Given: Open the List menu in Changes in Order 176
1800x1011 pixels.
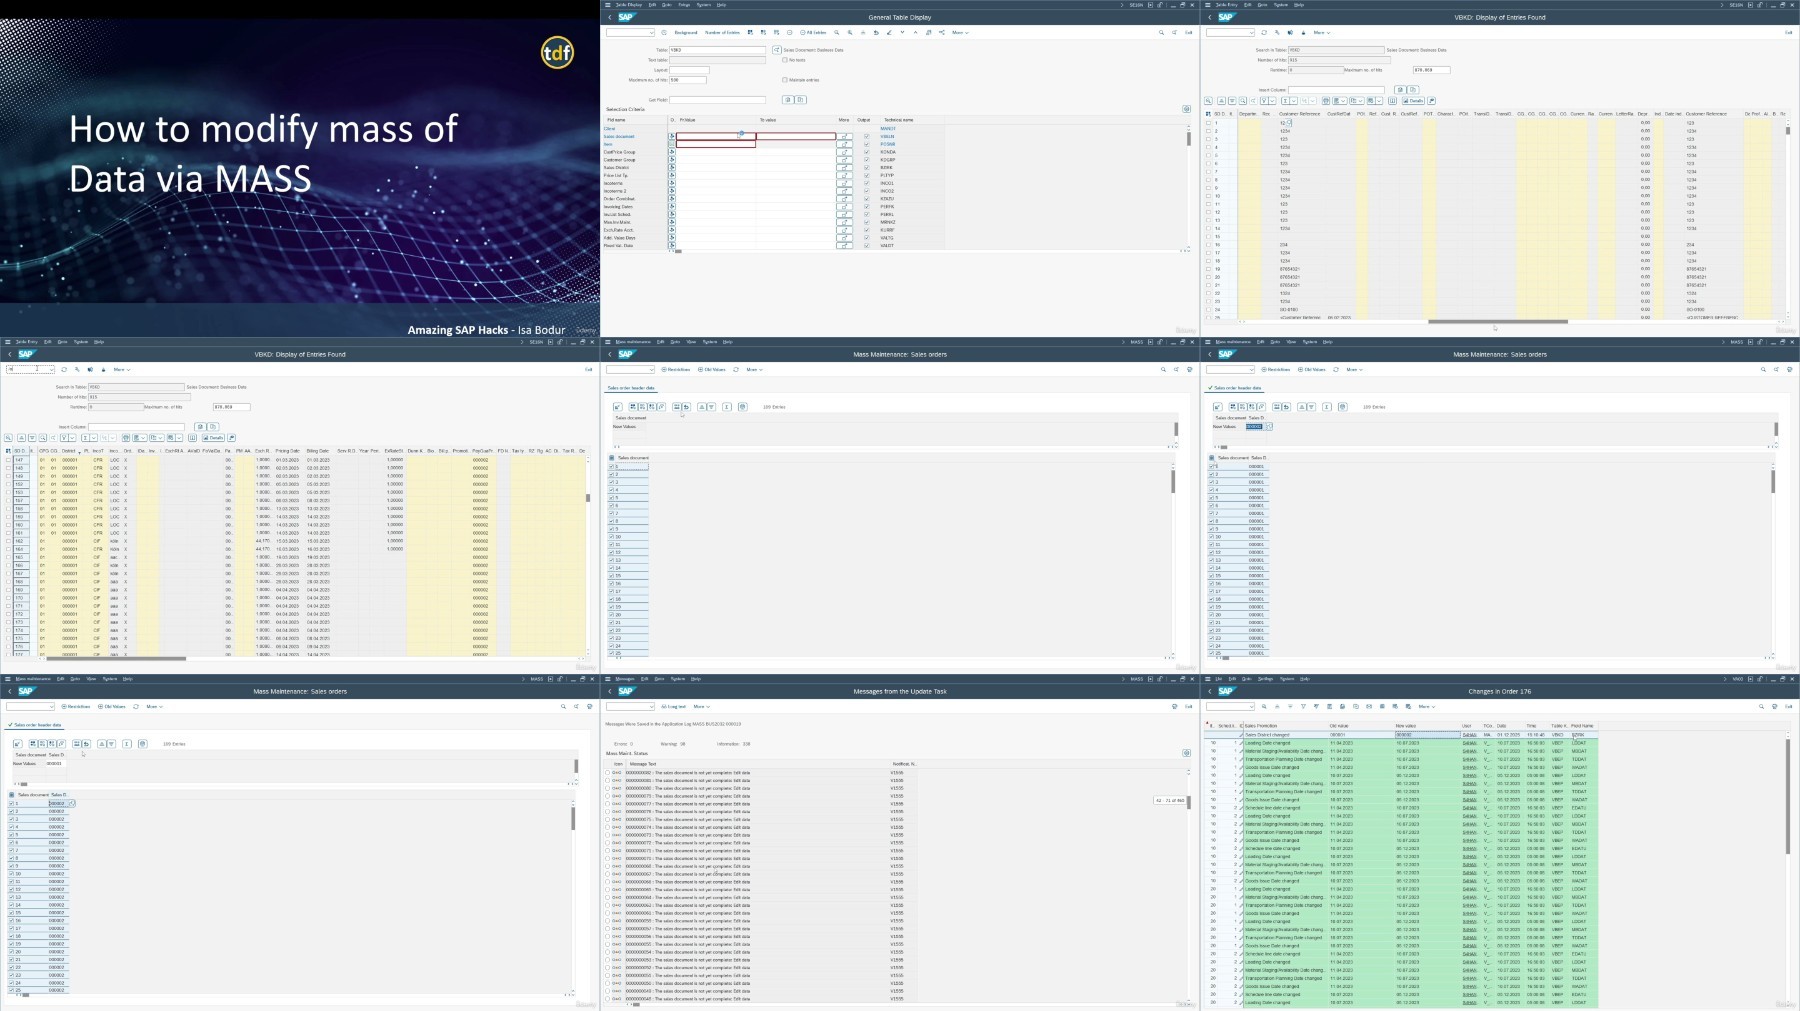Looking at the screenshot, I should [1219, 679].
